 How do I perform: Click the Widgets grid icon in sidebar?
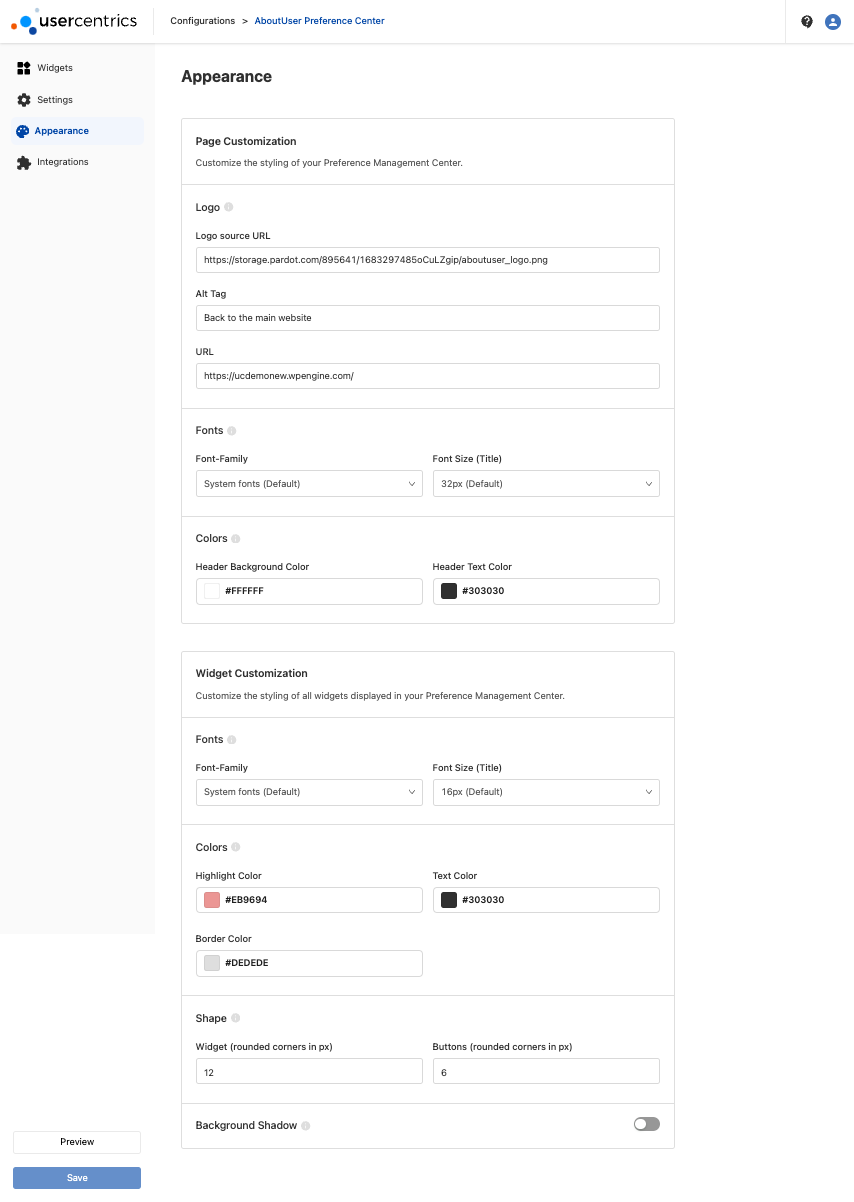pos(24,68)
